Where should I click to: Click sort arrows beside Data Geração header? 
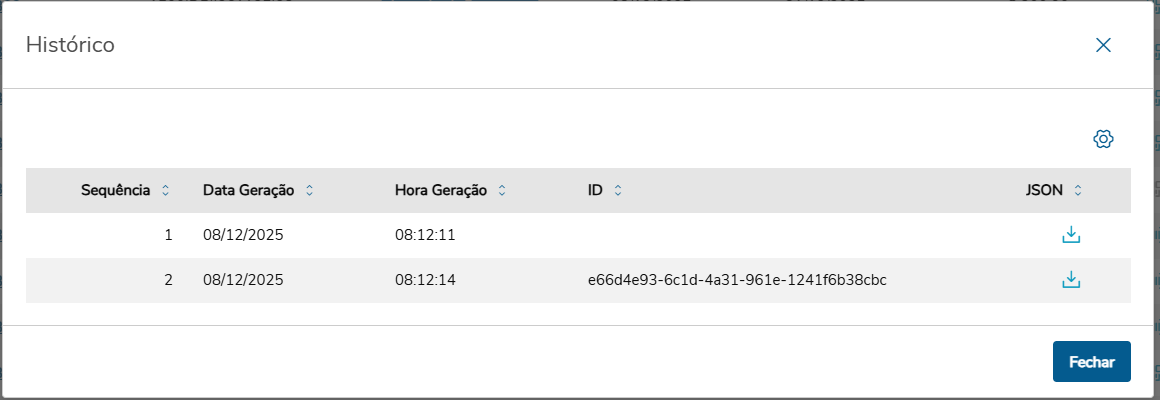[309, 190]
